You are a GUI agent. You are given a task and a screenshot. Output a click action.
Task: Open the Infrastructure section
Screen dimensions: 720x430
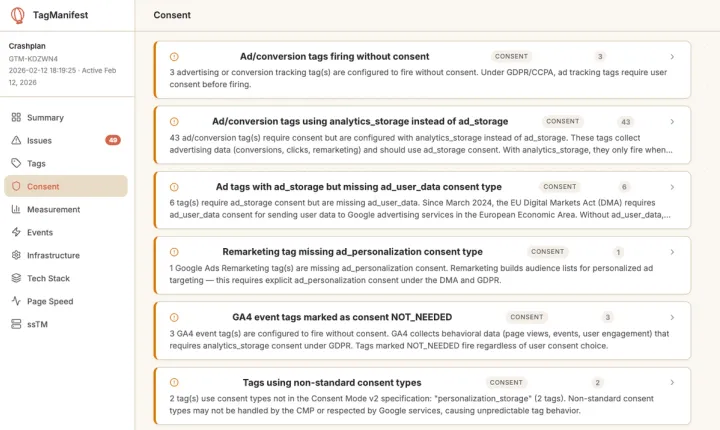66,255
